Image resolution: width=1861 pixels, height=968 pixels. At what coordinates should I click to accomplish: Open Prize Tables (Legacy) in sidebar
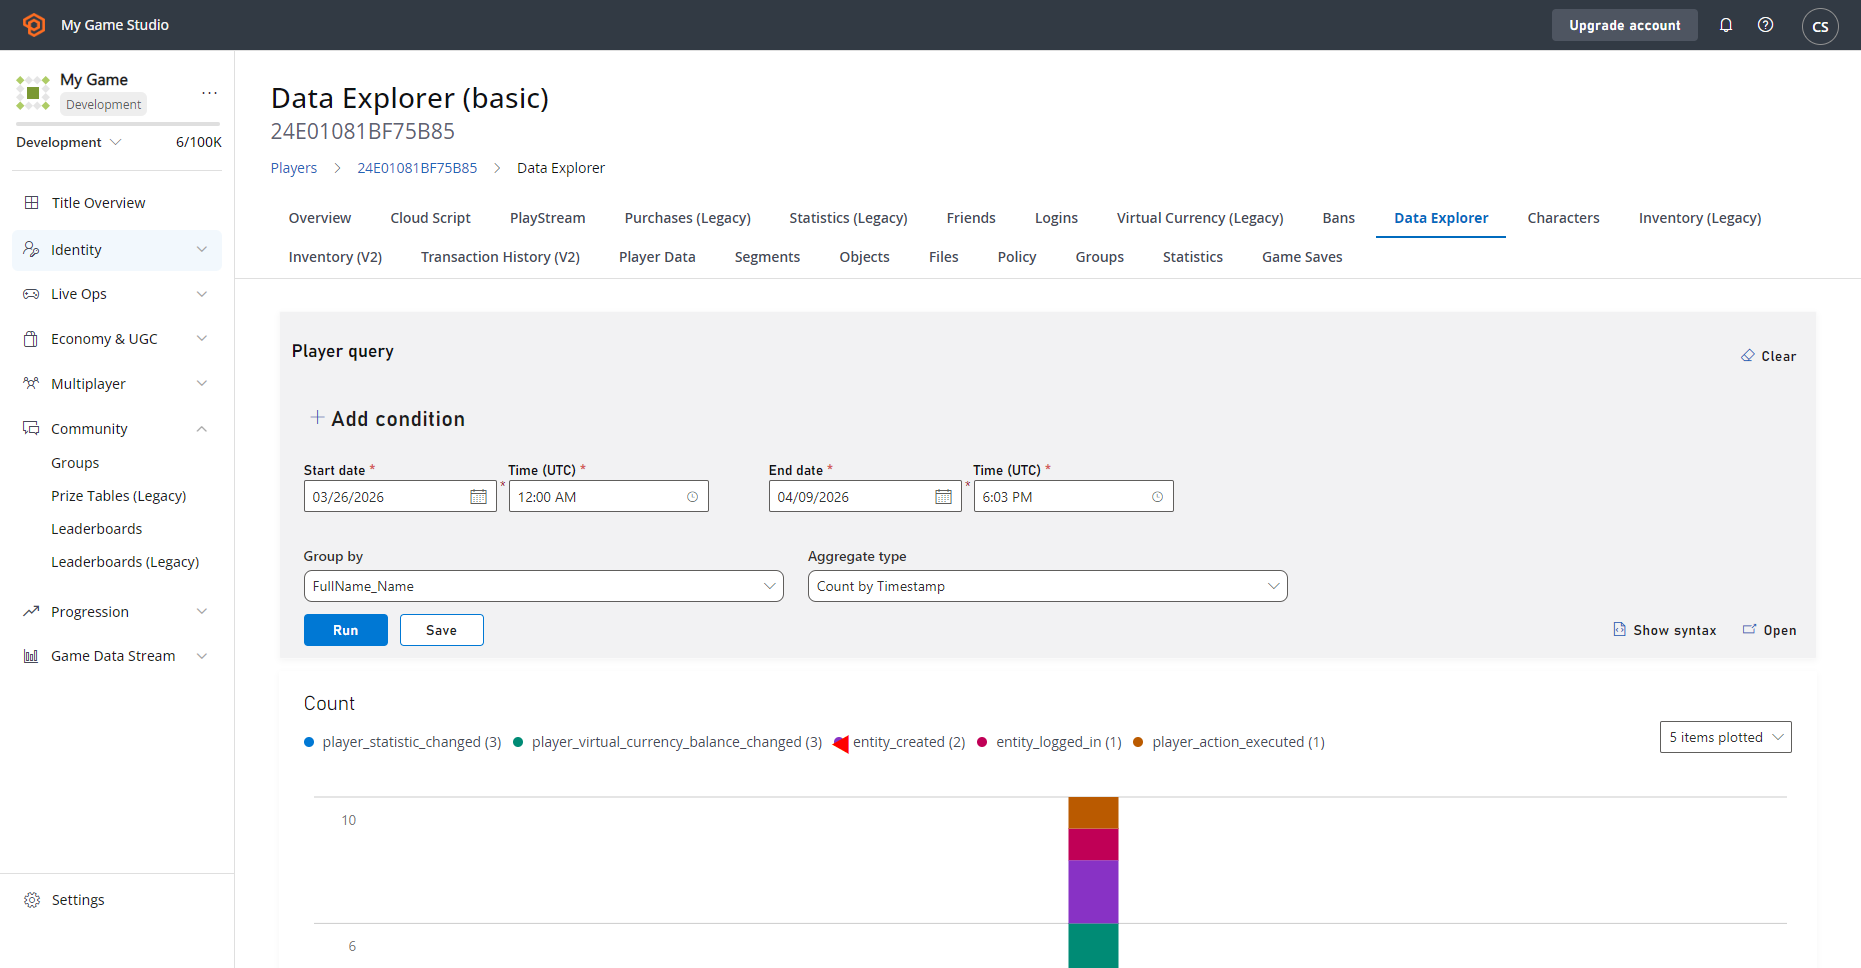(119, 496)
